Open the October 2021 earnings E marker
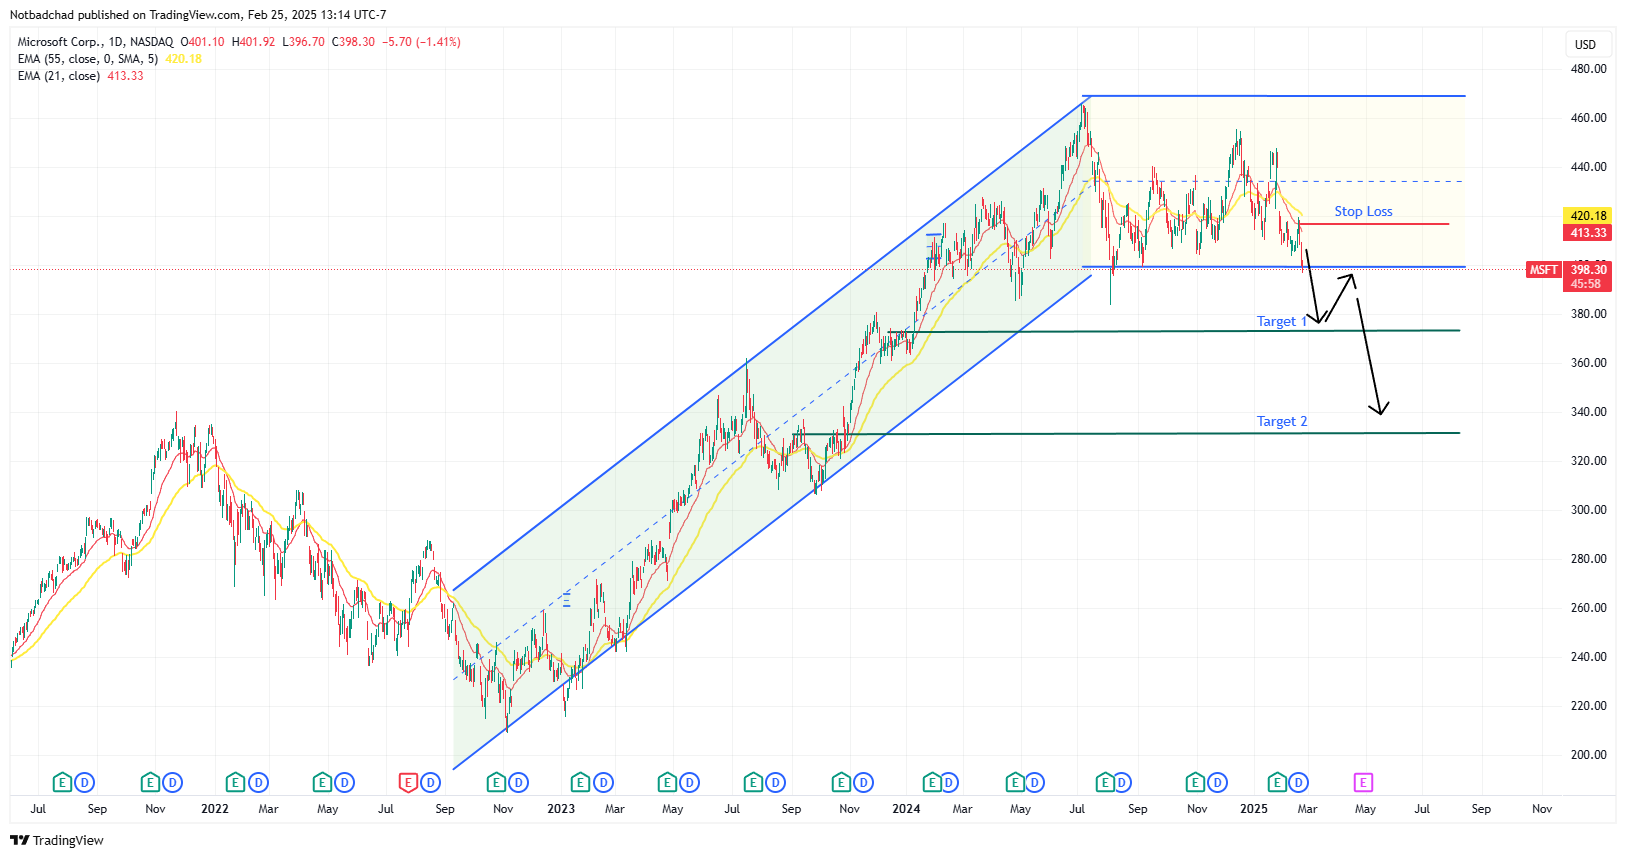 (x=150, y=782)
